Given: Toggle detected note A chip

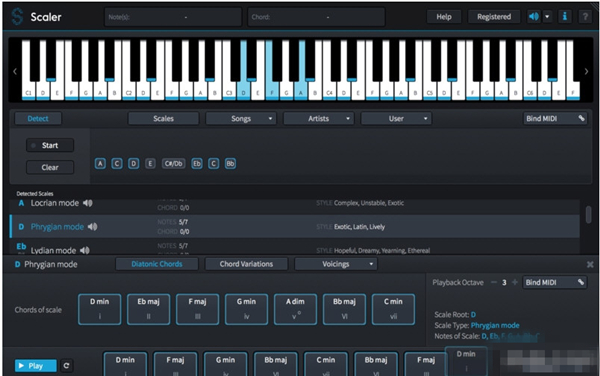Looking at the screenshot, I should pyautogui.click(x=100, y=164).
